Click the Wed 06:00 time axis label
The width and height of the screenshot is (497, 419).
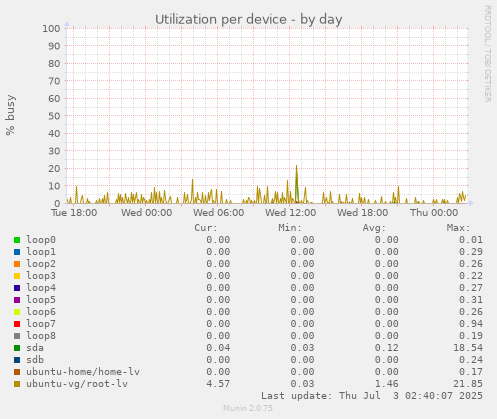(x=218, y=213)
